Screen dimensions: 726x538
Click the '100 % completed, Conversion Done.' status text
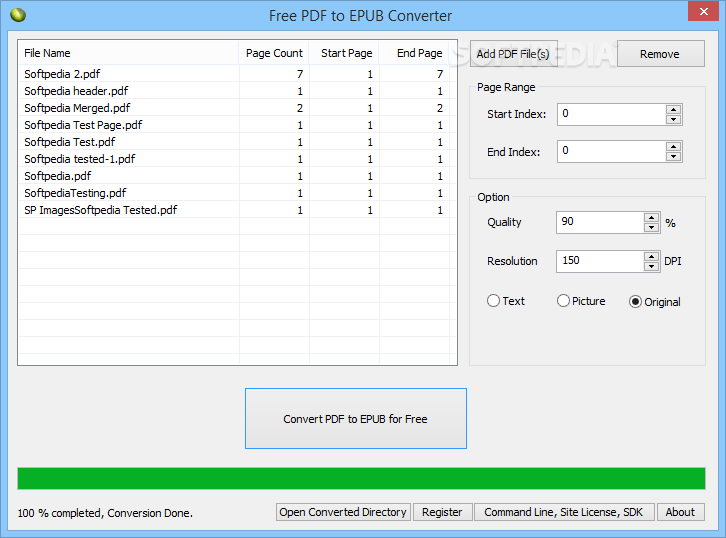105,513
